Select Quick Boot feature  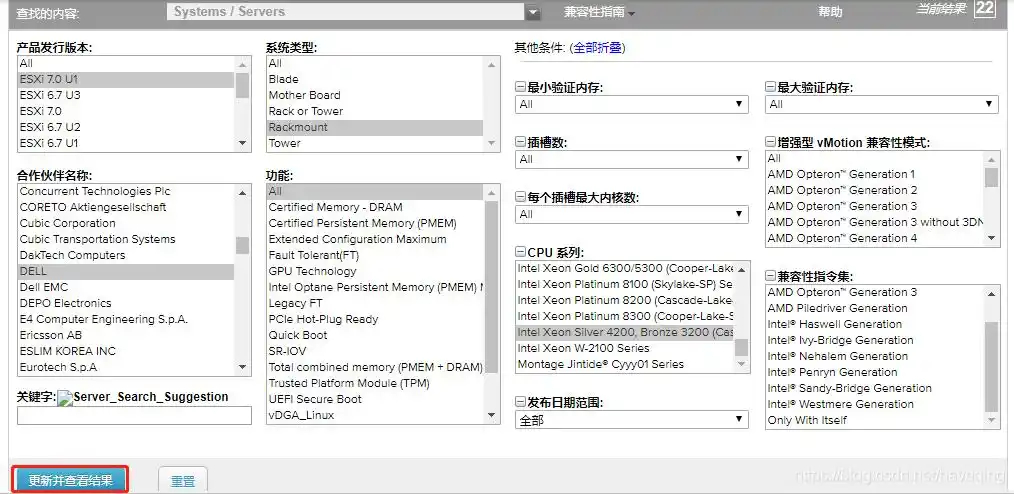[x=374, y=336]
